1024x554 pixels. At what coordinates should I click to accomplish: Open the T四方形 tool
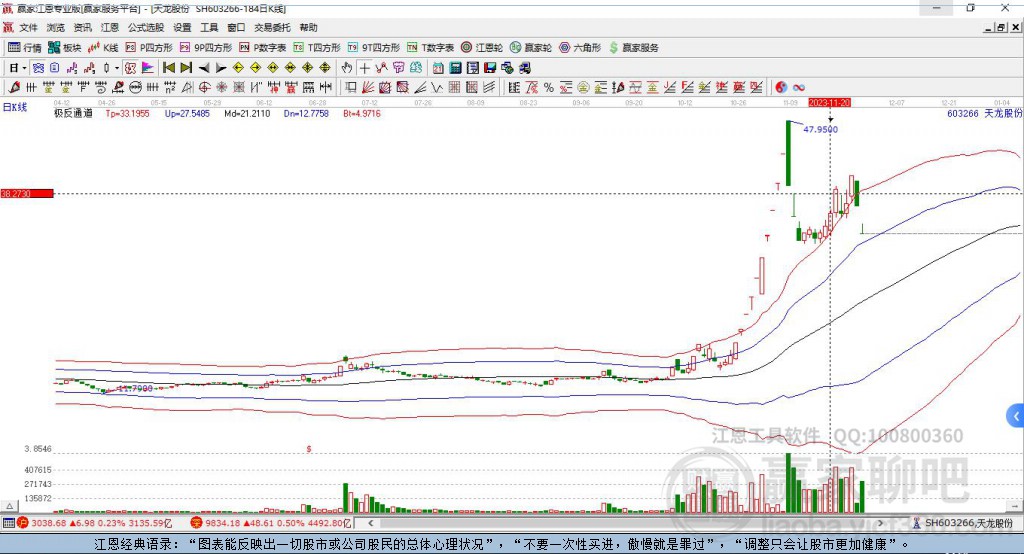pyautogui.click(x=317, y=48)
